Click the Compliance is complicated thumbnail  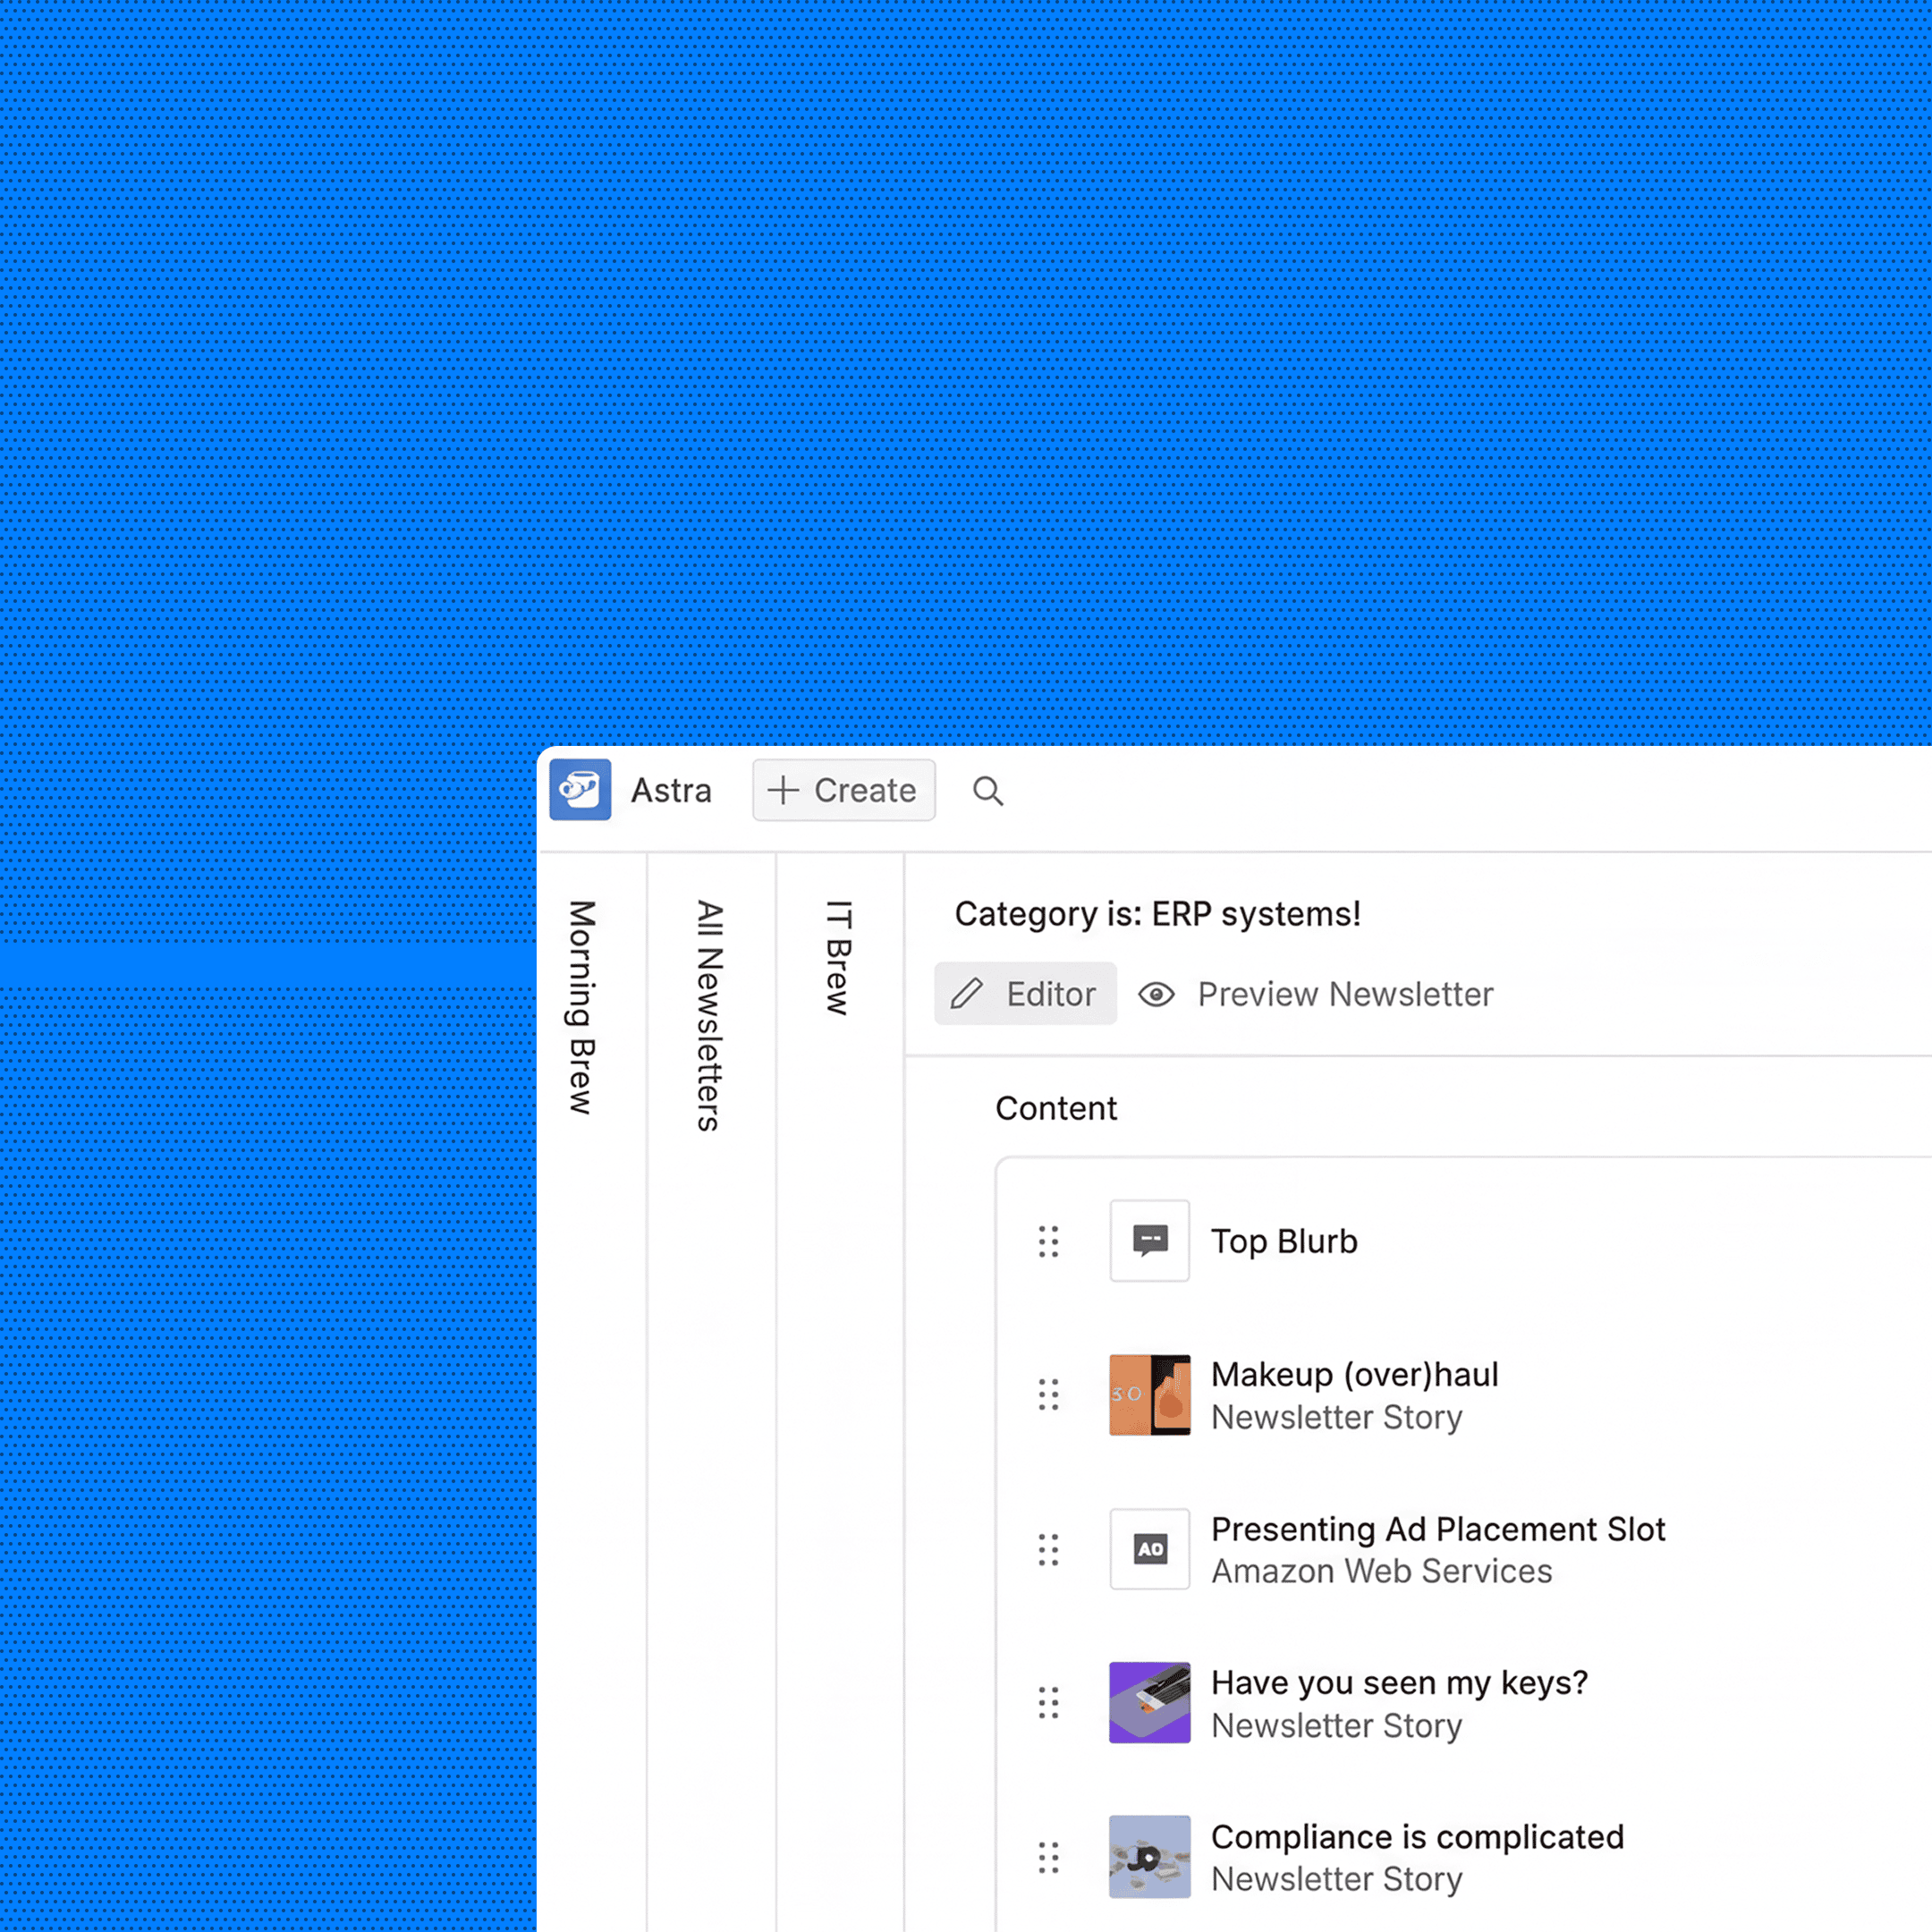1149,1856
